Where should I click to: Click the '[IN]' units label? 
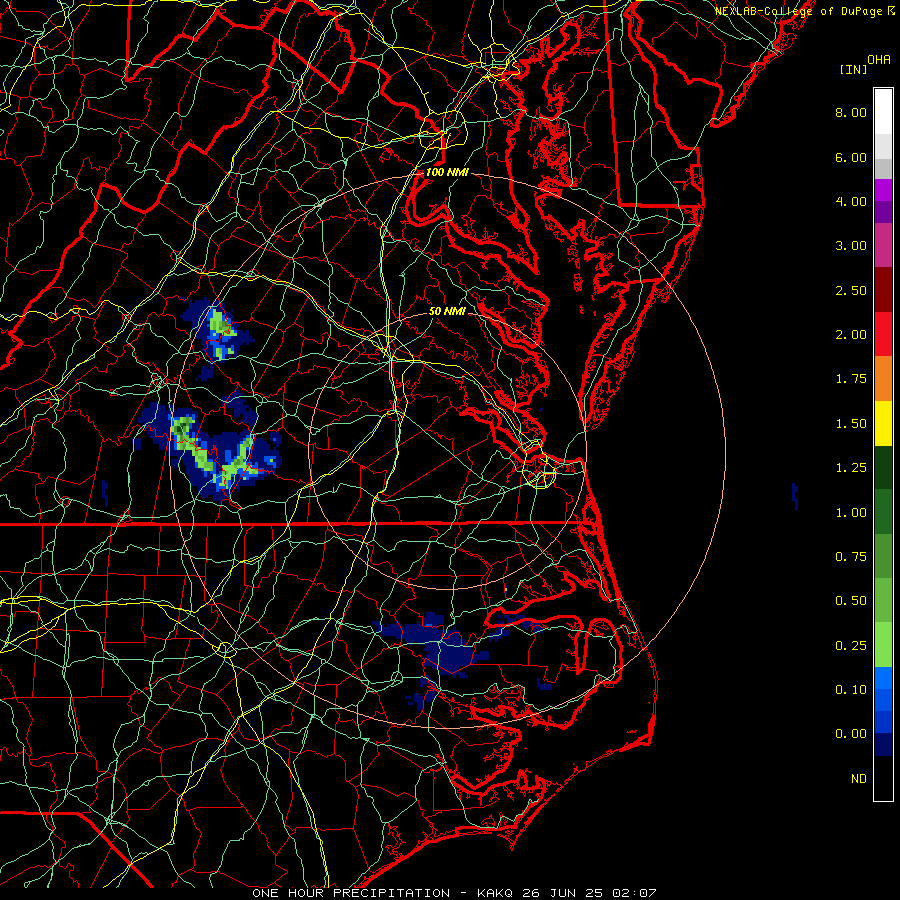[853, 69]
